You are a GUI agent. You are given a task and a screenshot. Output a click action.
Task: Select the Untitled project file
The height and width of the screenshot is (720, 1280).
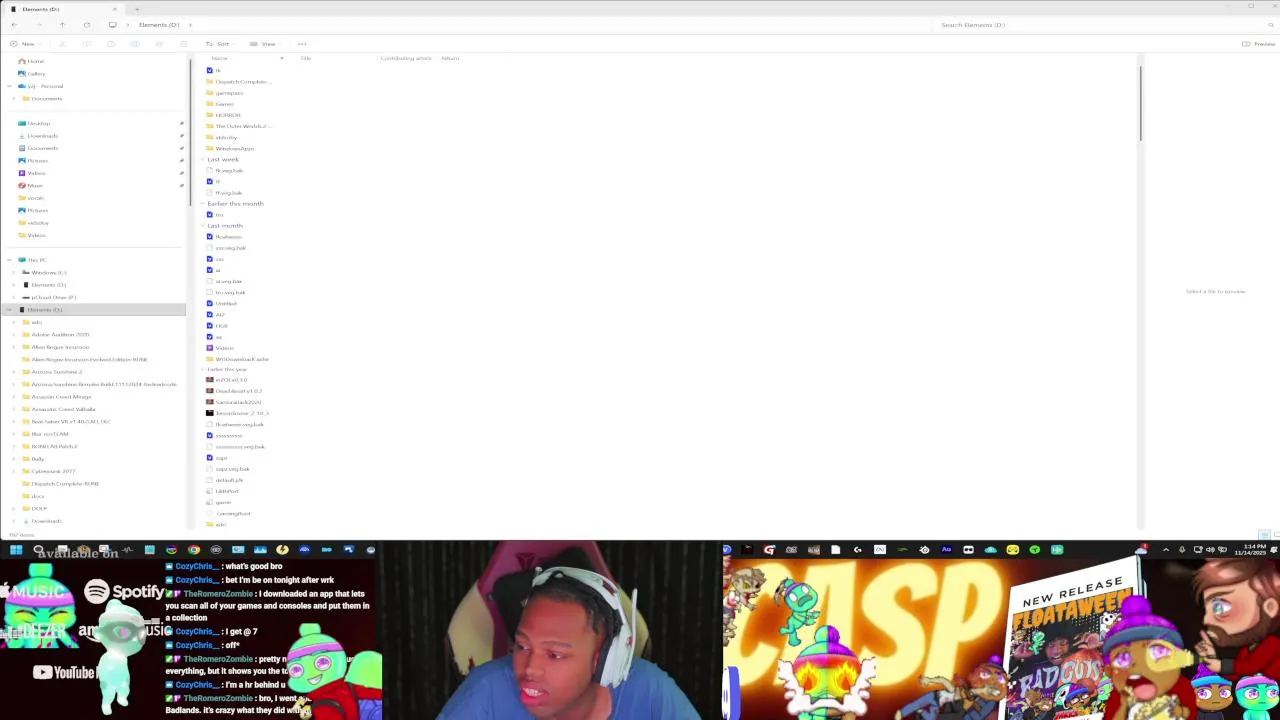pos(222,303)
